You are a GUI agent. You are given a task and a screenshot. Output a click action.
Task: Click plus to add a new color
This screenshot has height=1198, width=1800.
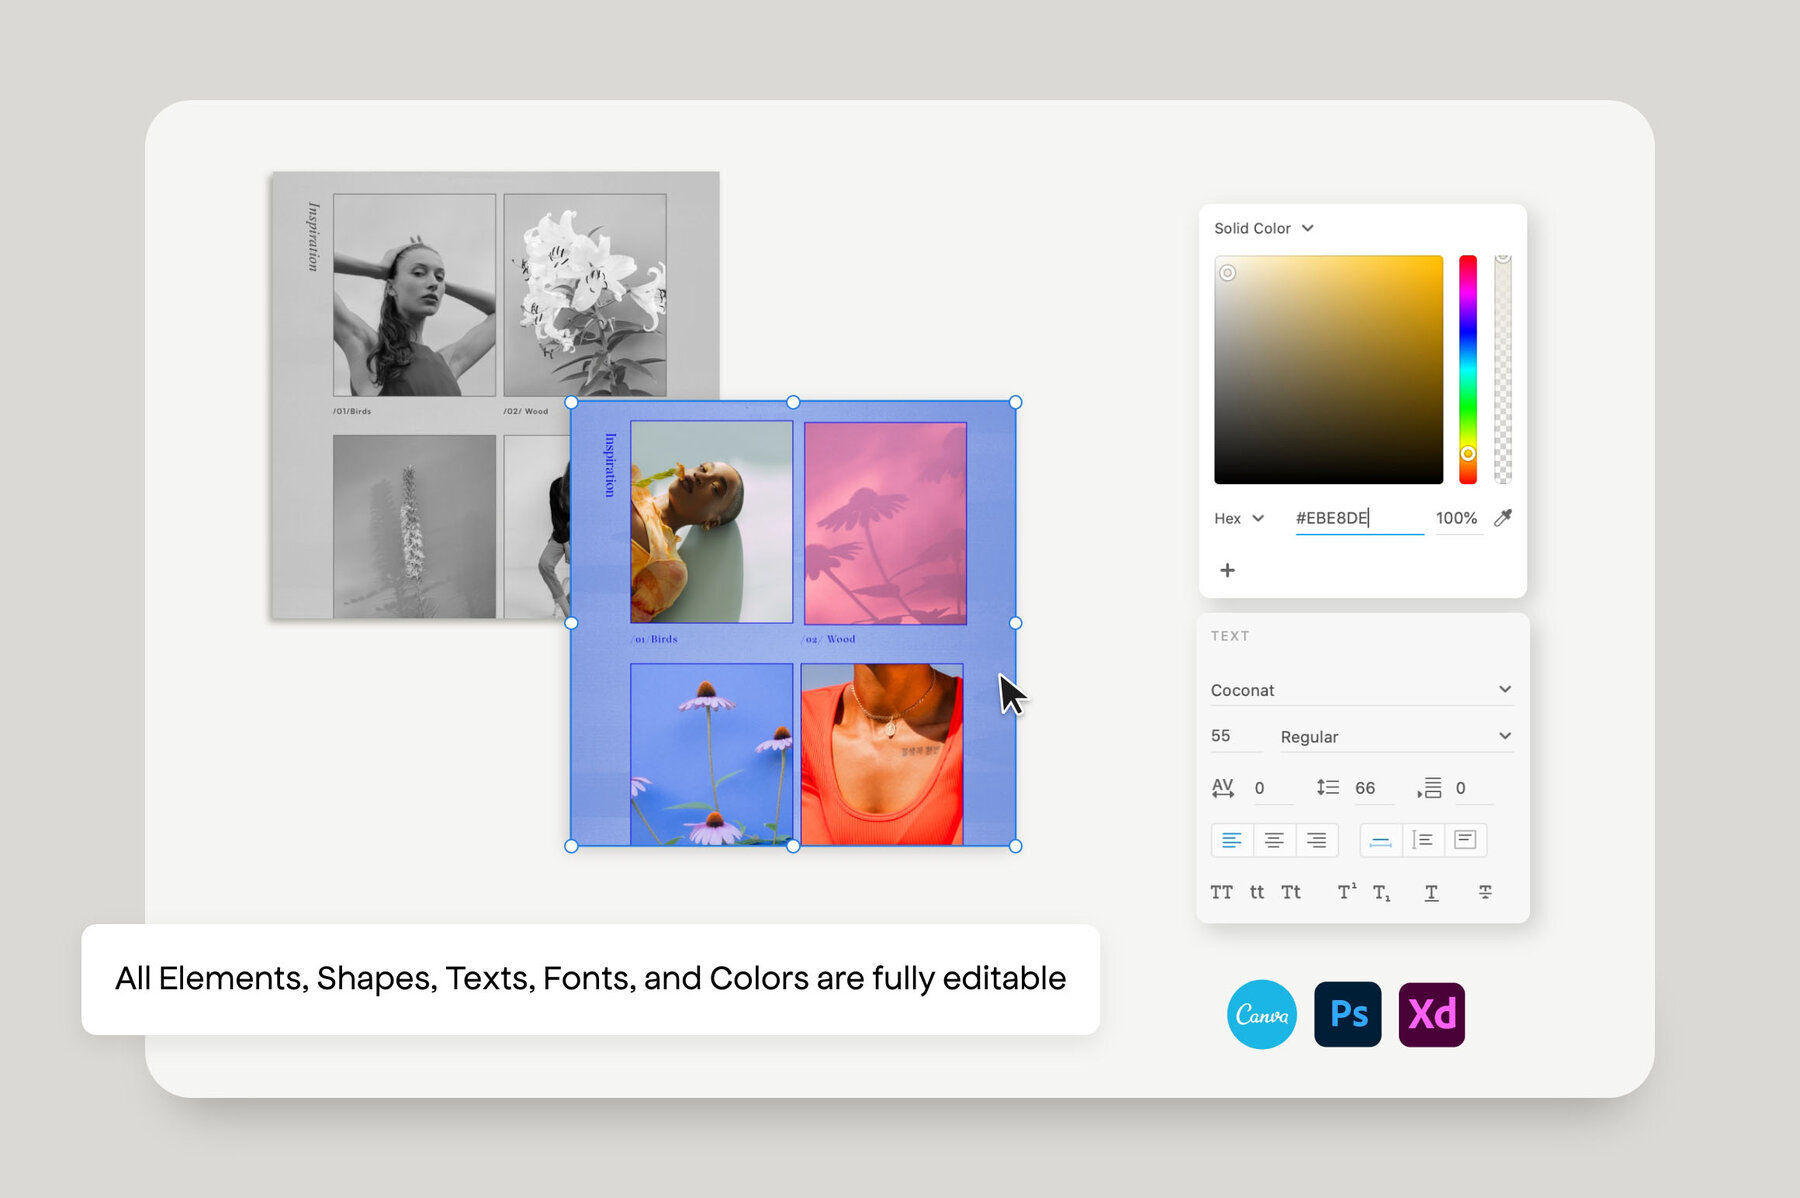click(x=1228, y=570)
